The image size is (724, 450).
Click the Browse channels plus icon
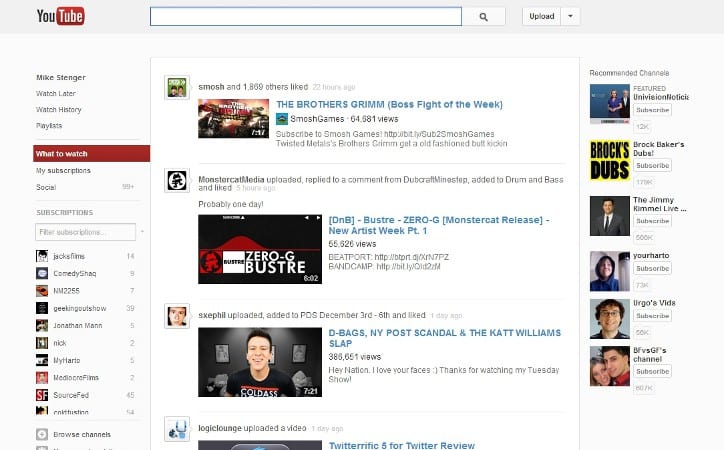point(42,434)
